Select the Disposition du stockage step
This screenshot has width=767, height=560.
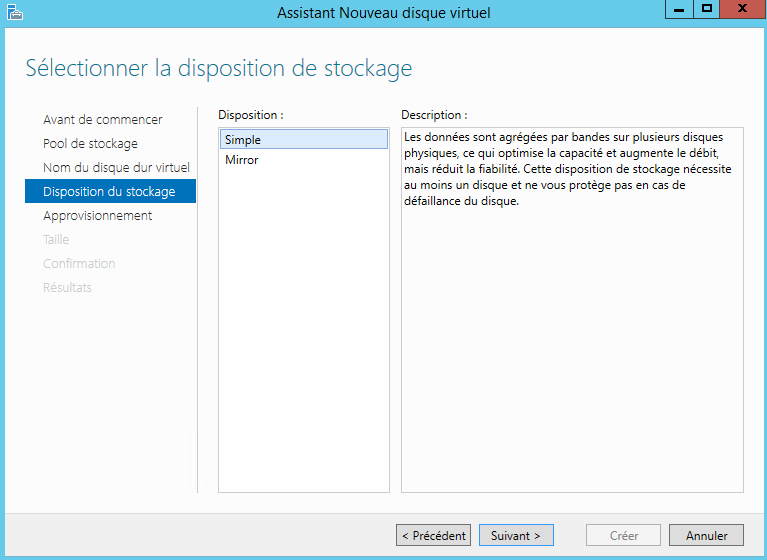click(109, 192)
